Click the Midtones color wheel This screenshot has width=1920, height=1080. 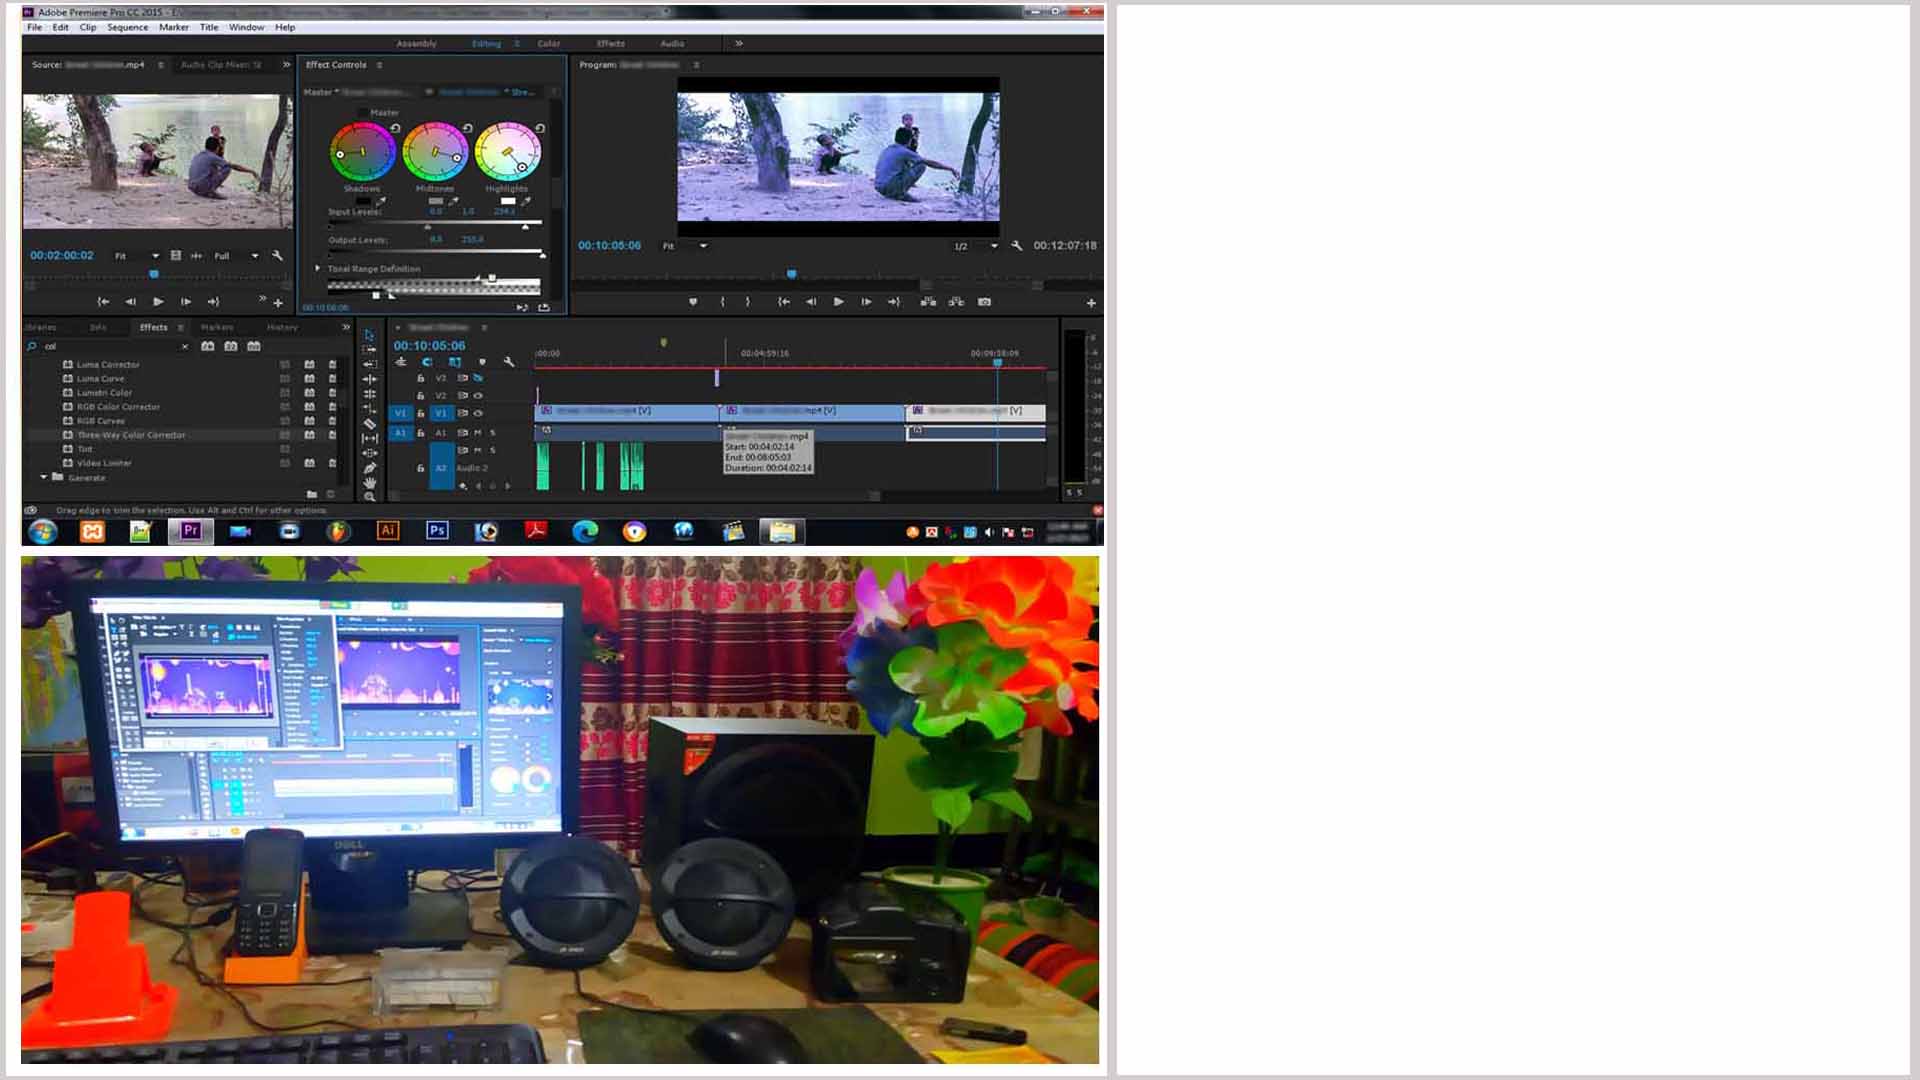tap(435, 152)
